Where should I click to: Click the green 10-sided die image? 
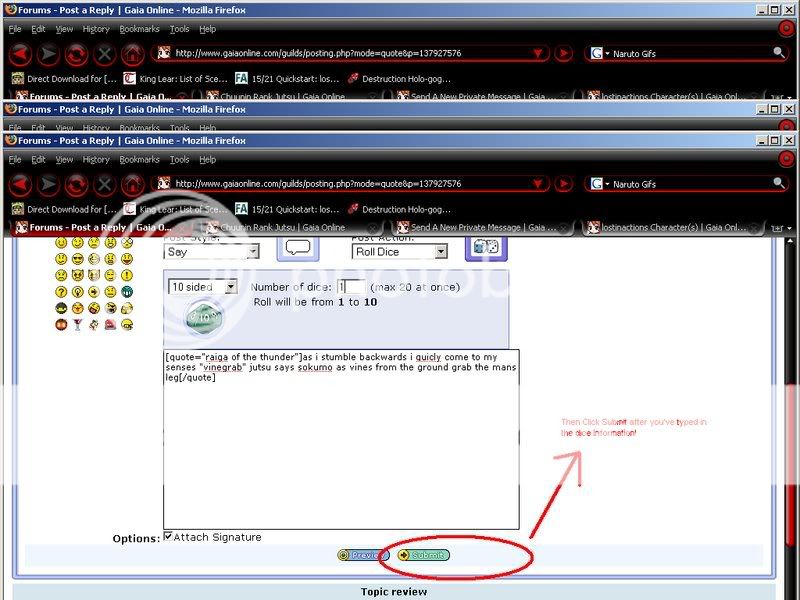pos(205,318)
